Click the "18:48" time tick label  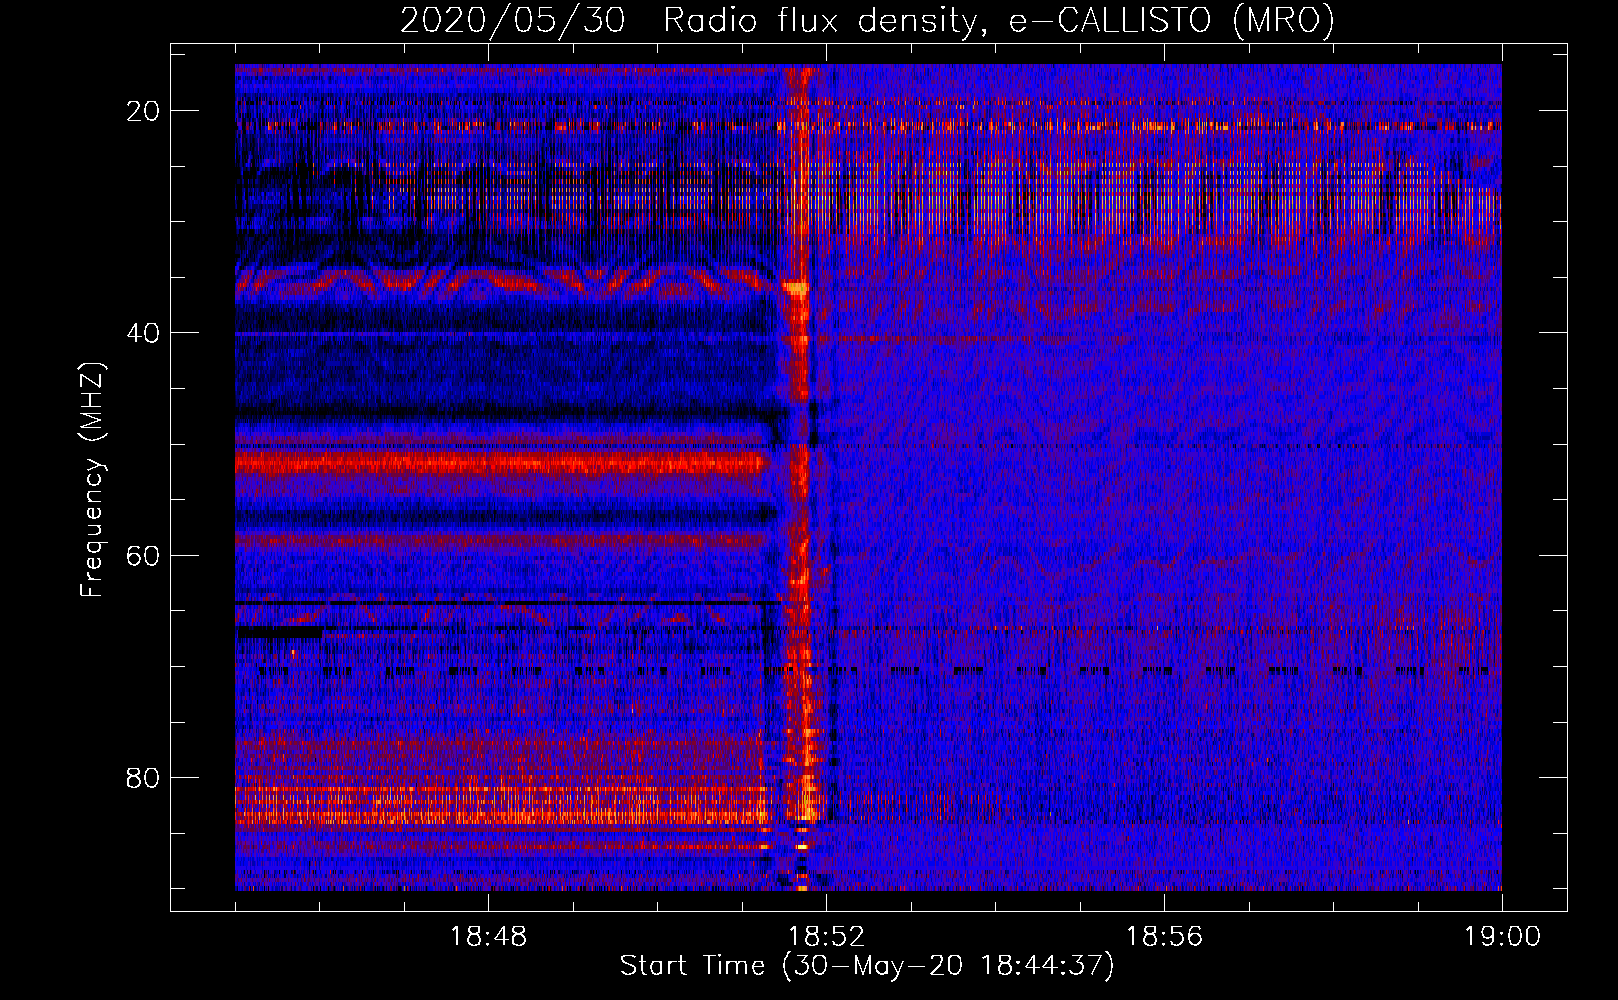[x=488, y=937]
